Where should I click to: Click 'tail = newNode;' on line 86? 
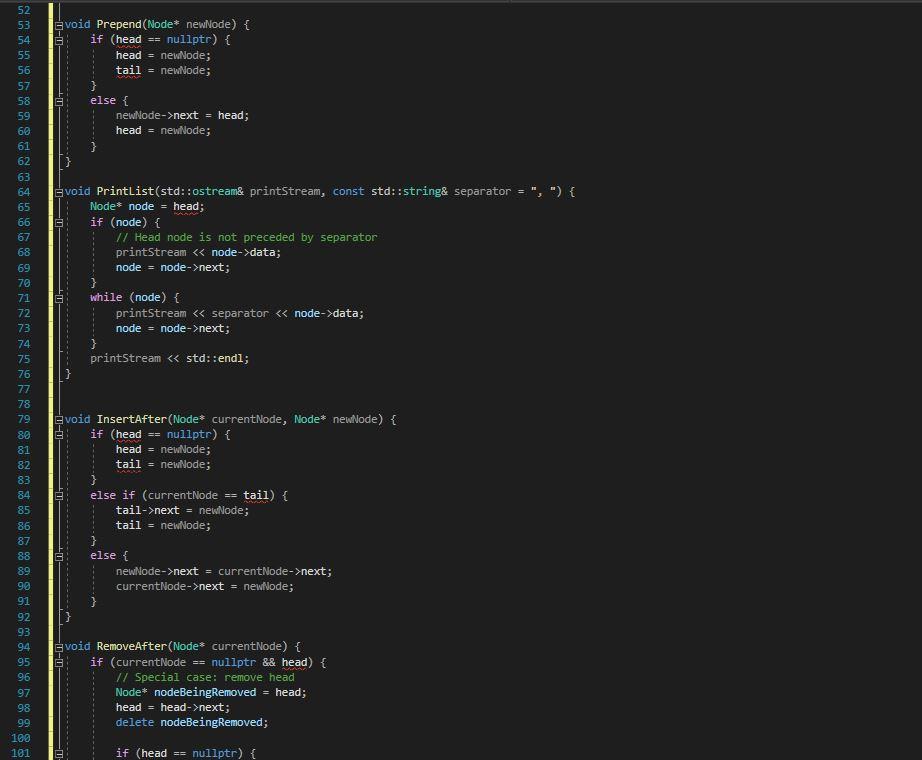point(163,525)
